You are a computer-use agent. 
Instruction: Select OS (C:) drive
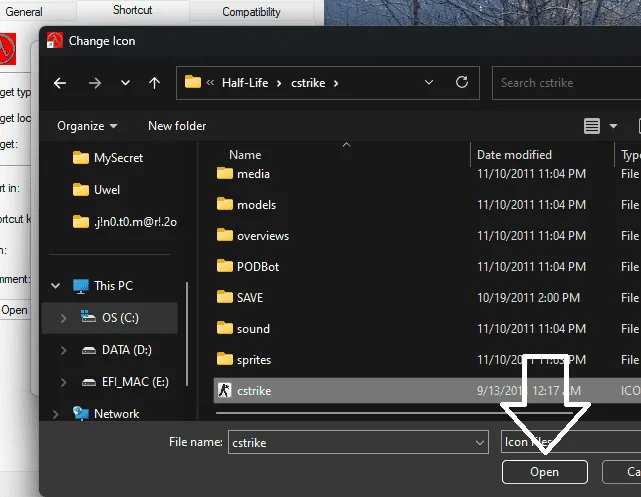pyautogui.click(x=110, y=318)
